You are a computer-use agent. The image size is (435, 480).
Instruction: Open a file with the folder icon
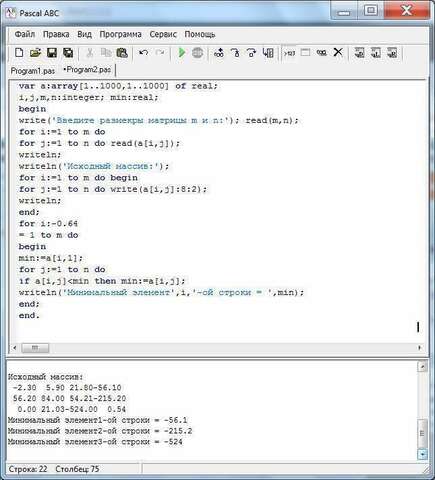(35, 53)
